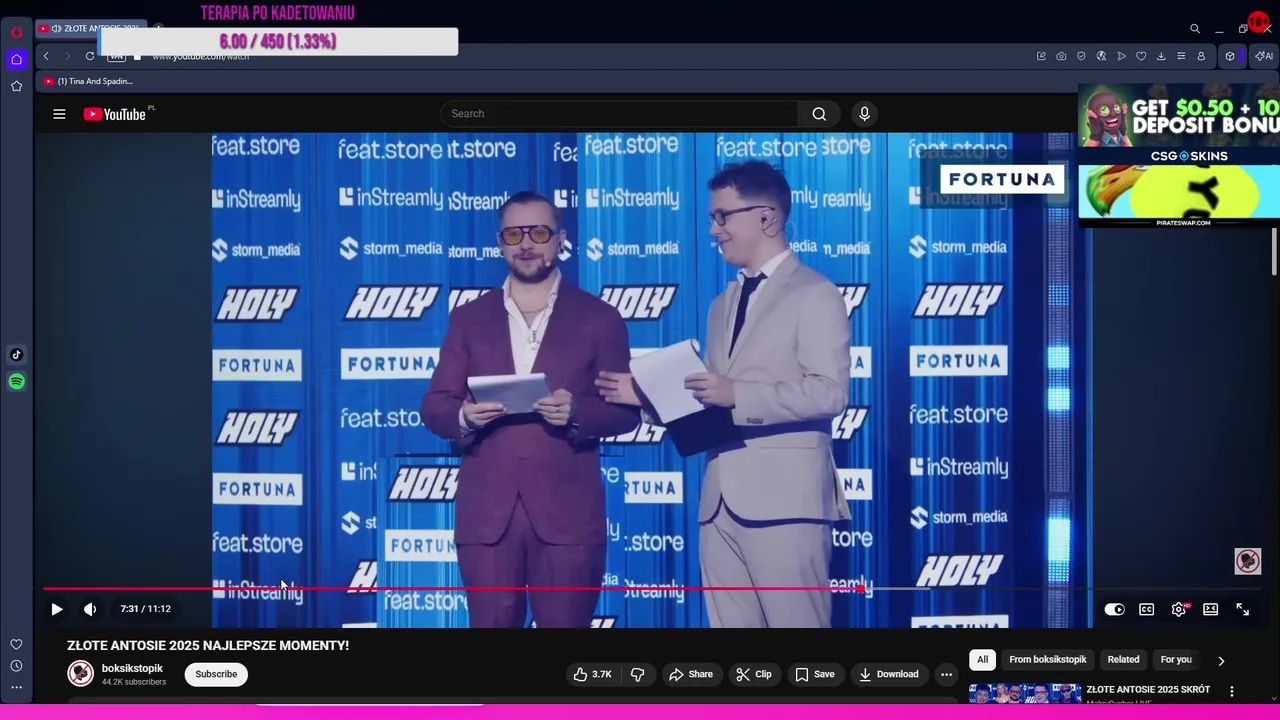The width and height of the screenshot is (1280, 720).
Task: Toggle the autoplay switch in player
Action: point(1114,609)
